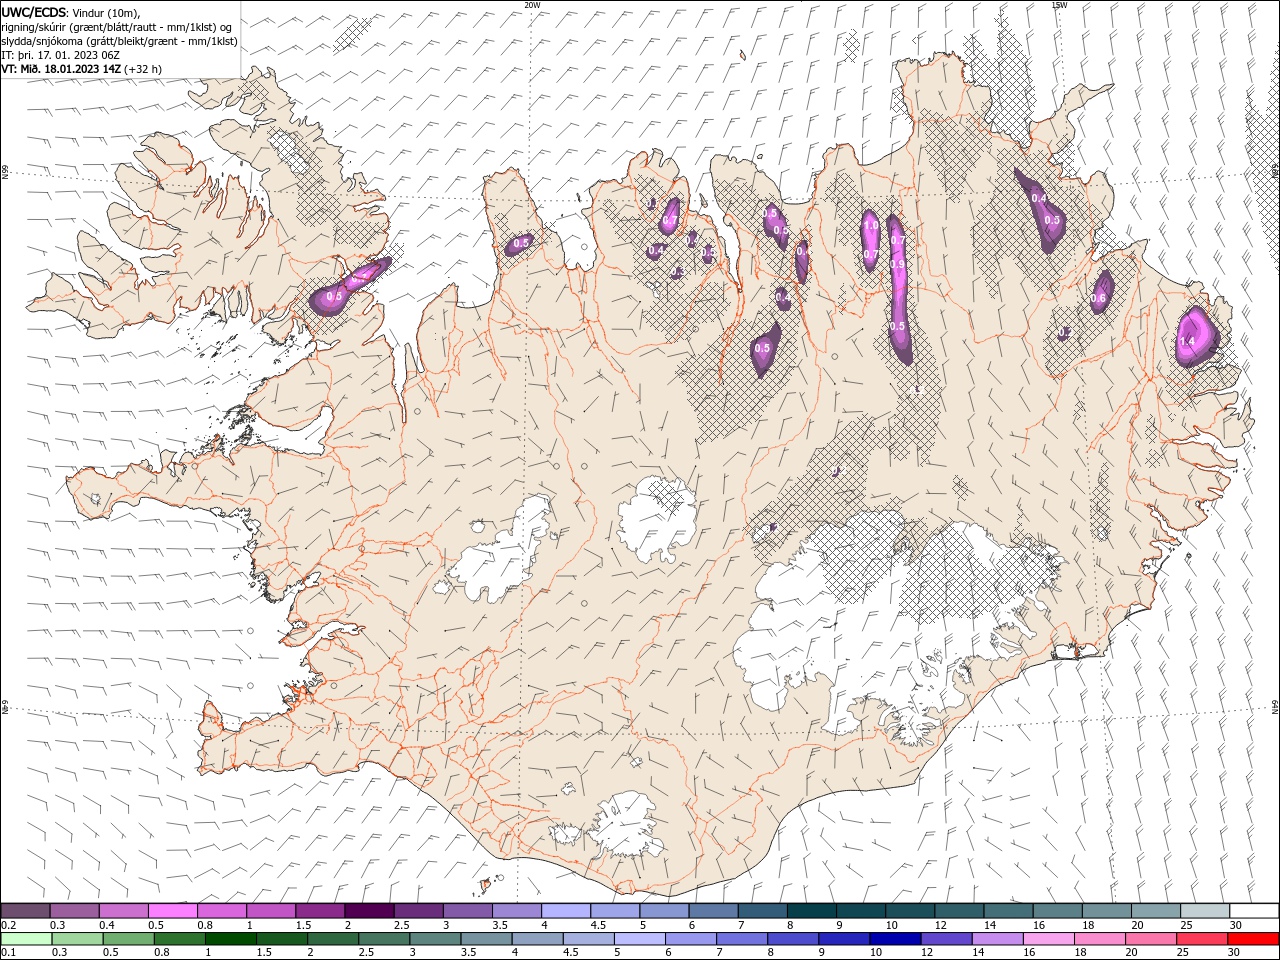Screen dimensions: 1280x960
Task: Select the valid time line 'VT: Mið. 18.01.2023 14Z'
Action: [x=63, y=69]
